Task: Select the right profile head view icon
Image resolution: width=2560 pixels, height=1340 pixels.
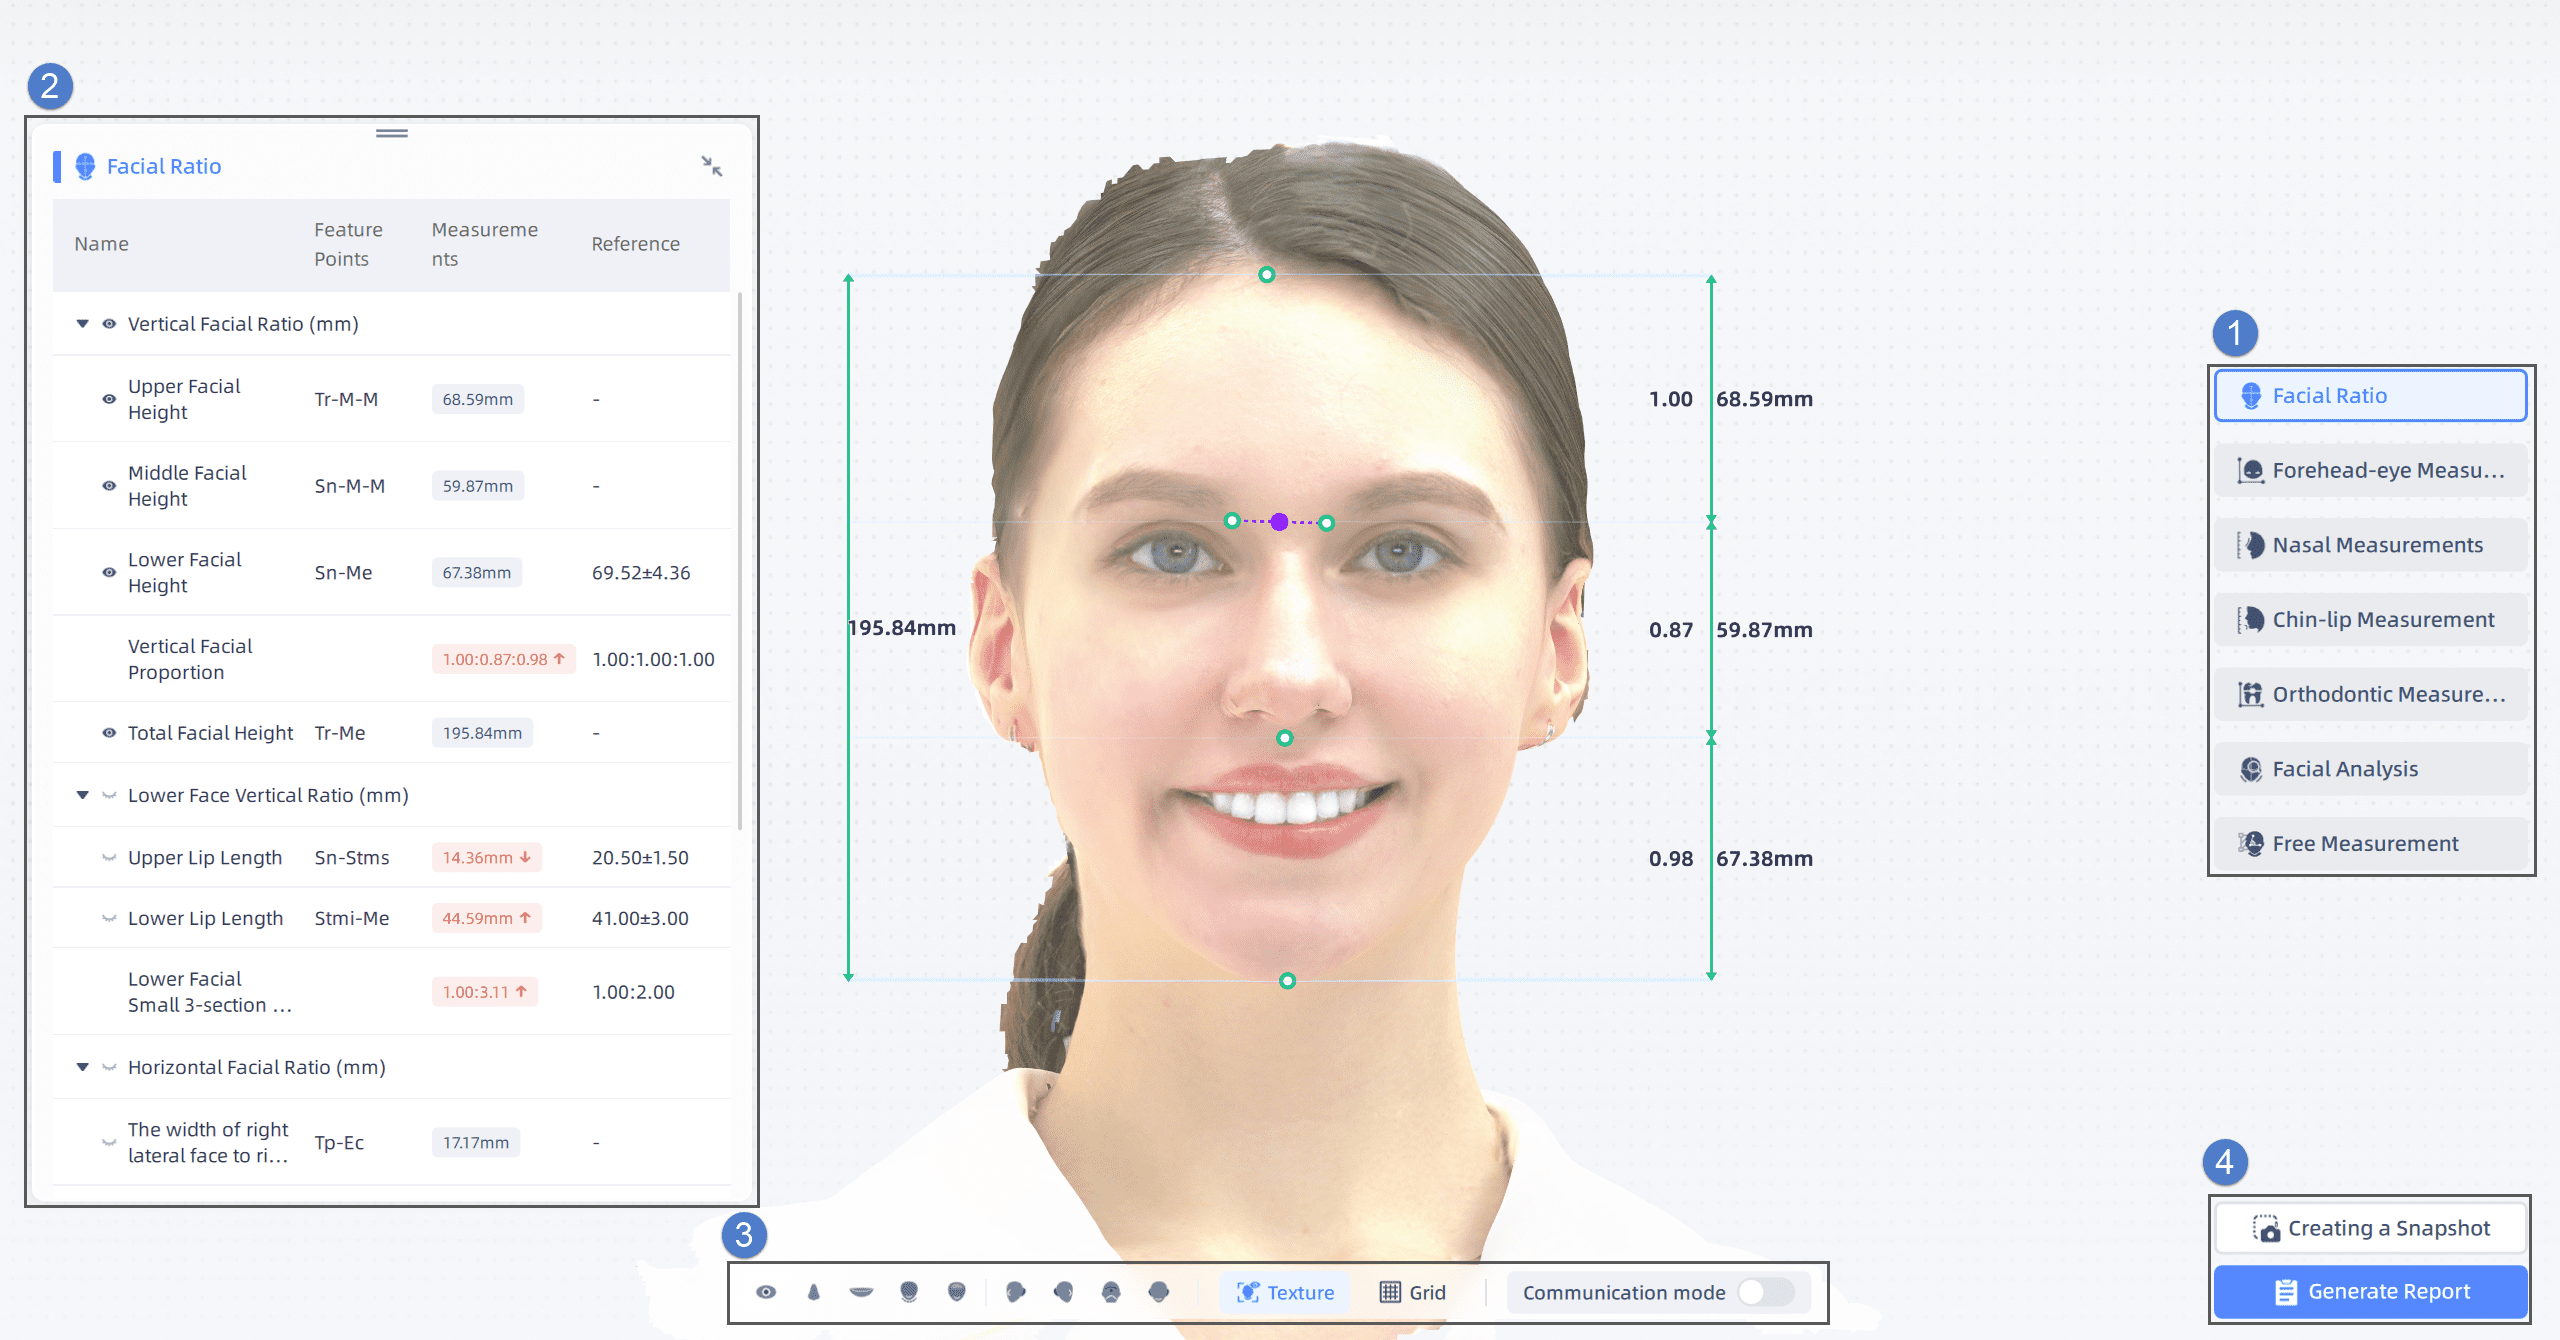Action: click(1063, 1292)
